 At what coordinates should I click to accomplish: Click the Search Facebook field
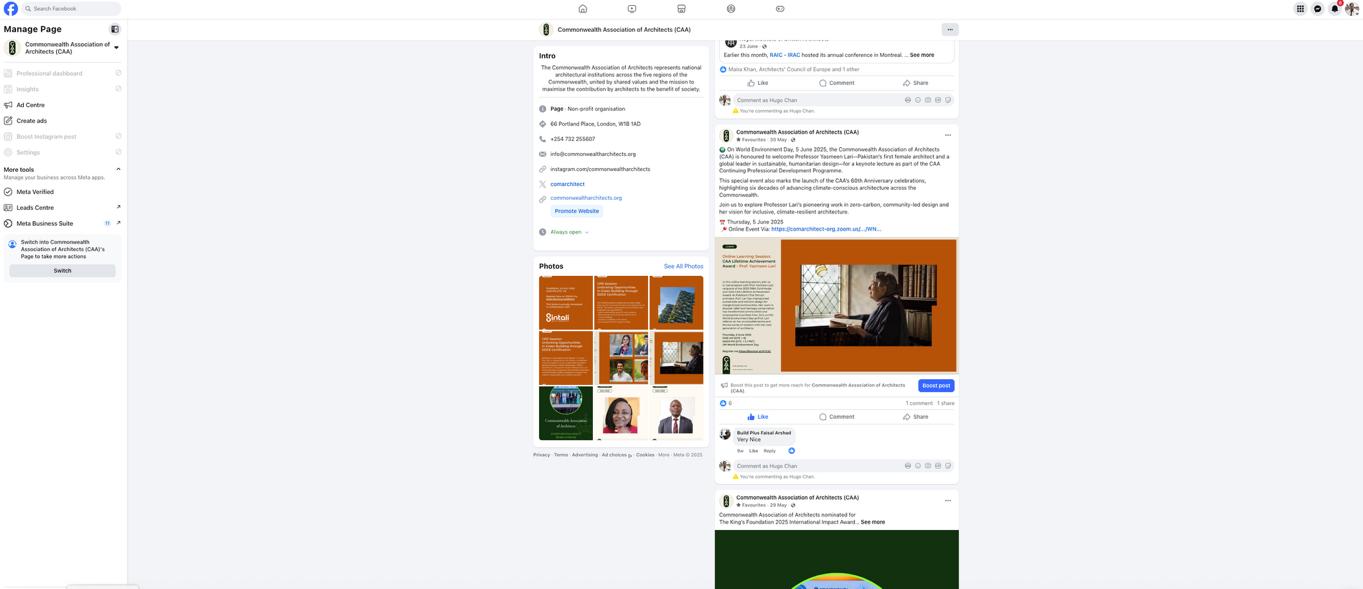[x=70, y=9]
